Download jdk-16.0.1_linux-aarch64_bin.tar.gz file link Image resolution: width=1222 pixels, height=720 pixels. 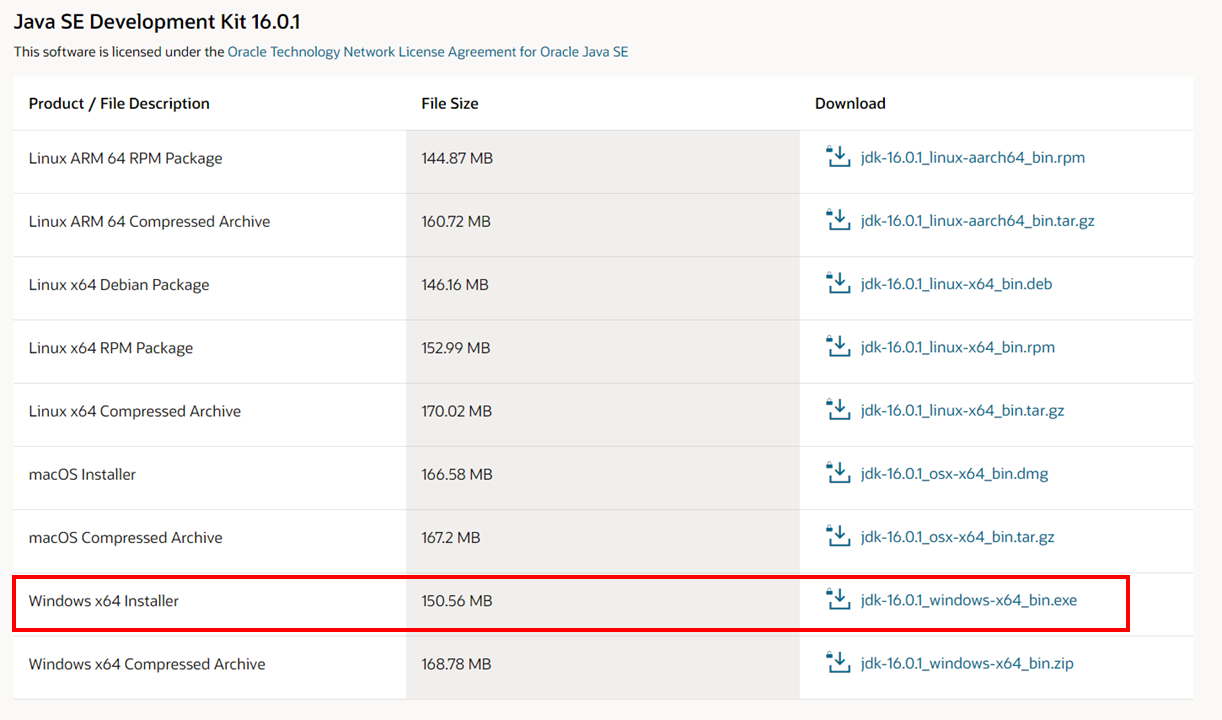pyautogui.click(x=978, y=221)
